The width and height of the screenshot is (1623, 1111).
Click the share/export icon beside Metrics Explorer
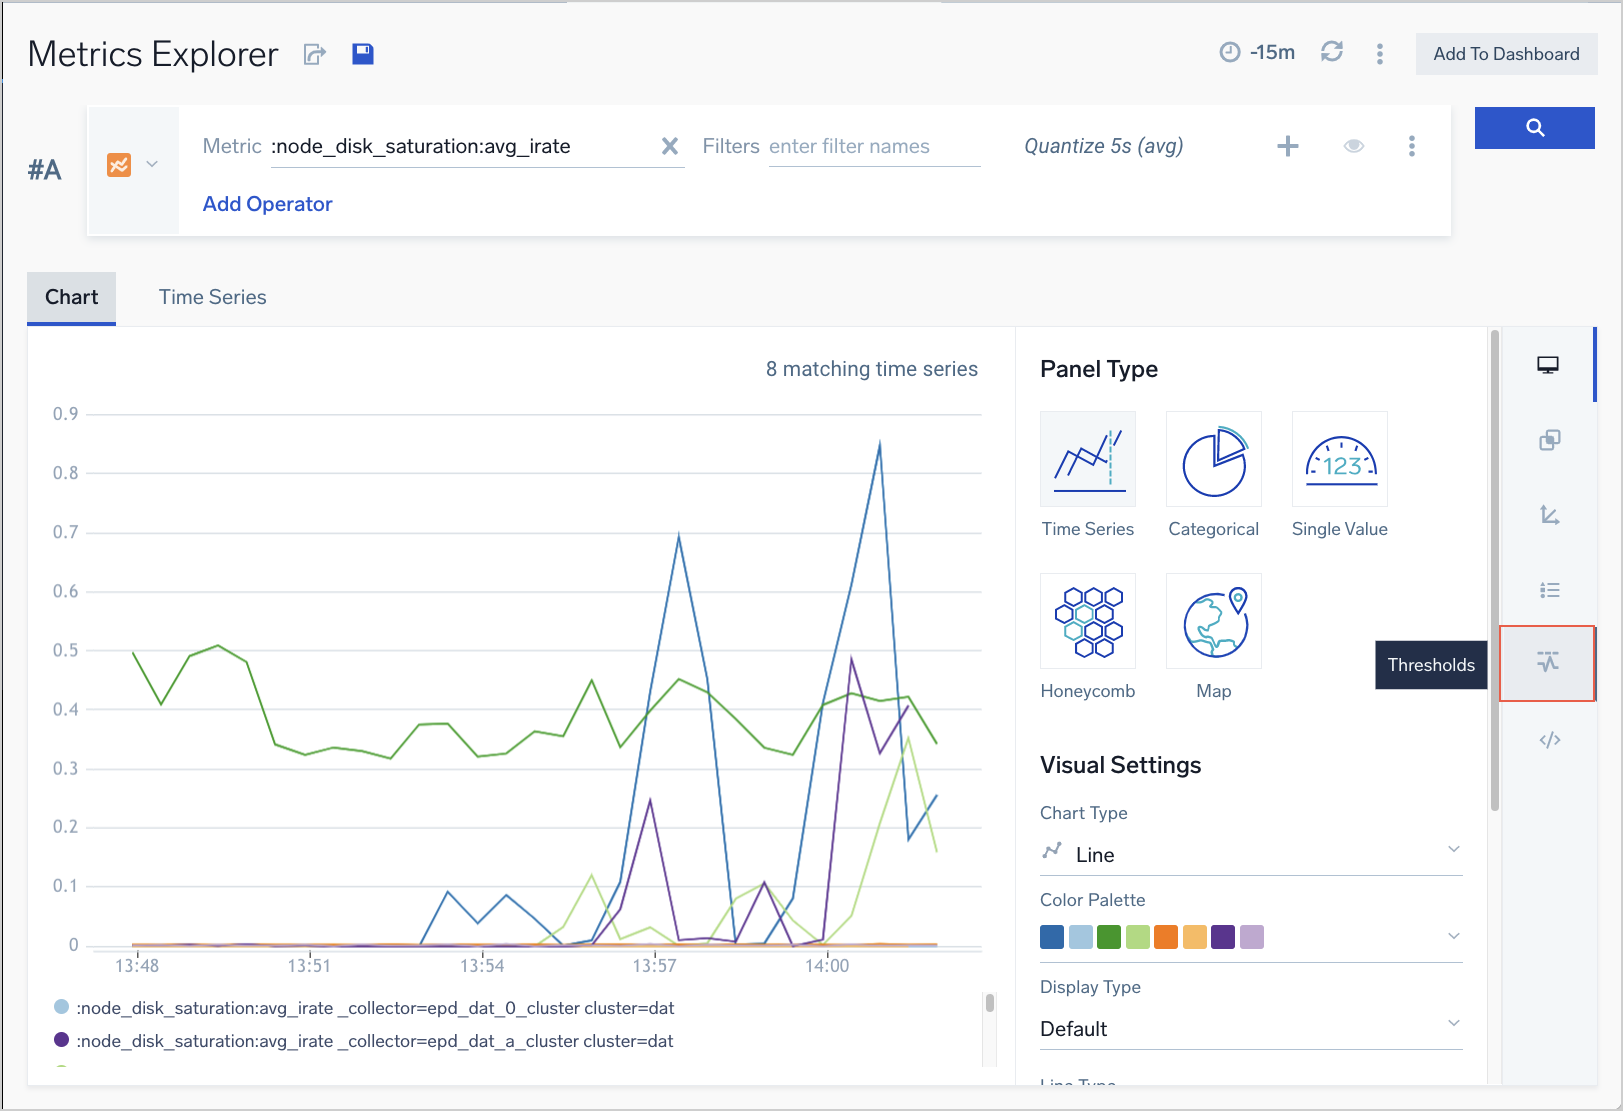tap(315, 54)
